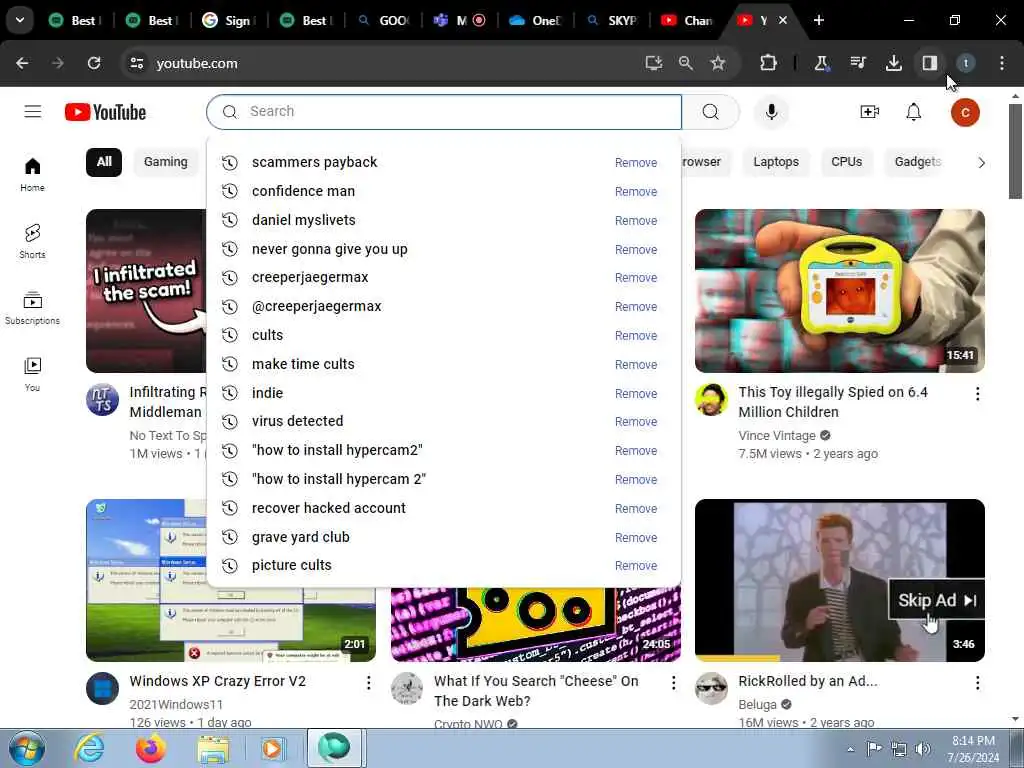Screen dimensions: 1024x768
Task: Go to Home in sidebar
Action: click(33, 174)
